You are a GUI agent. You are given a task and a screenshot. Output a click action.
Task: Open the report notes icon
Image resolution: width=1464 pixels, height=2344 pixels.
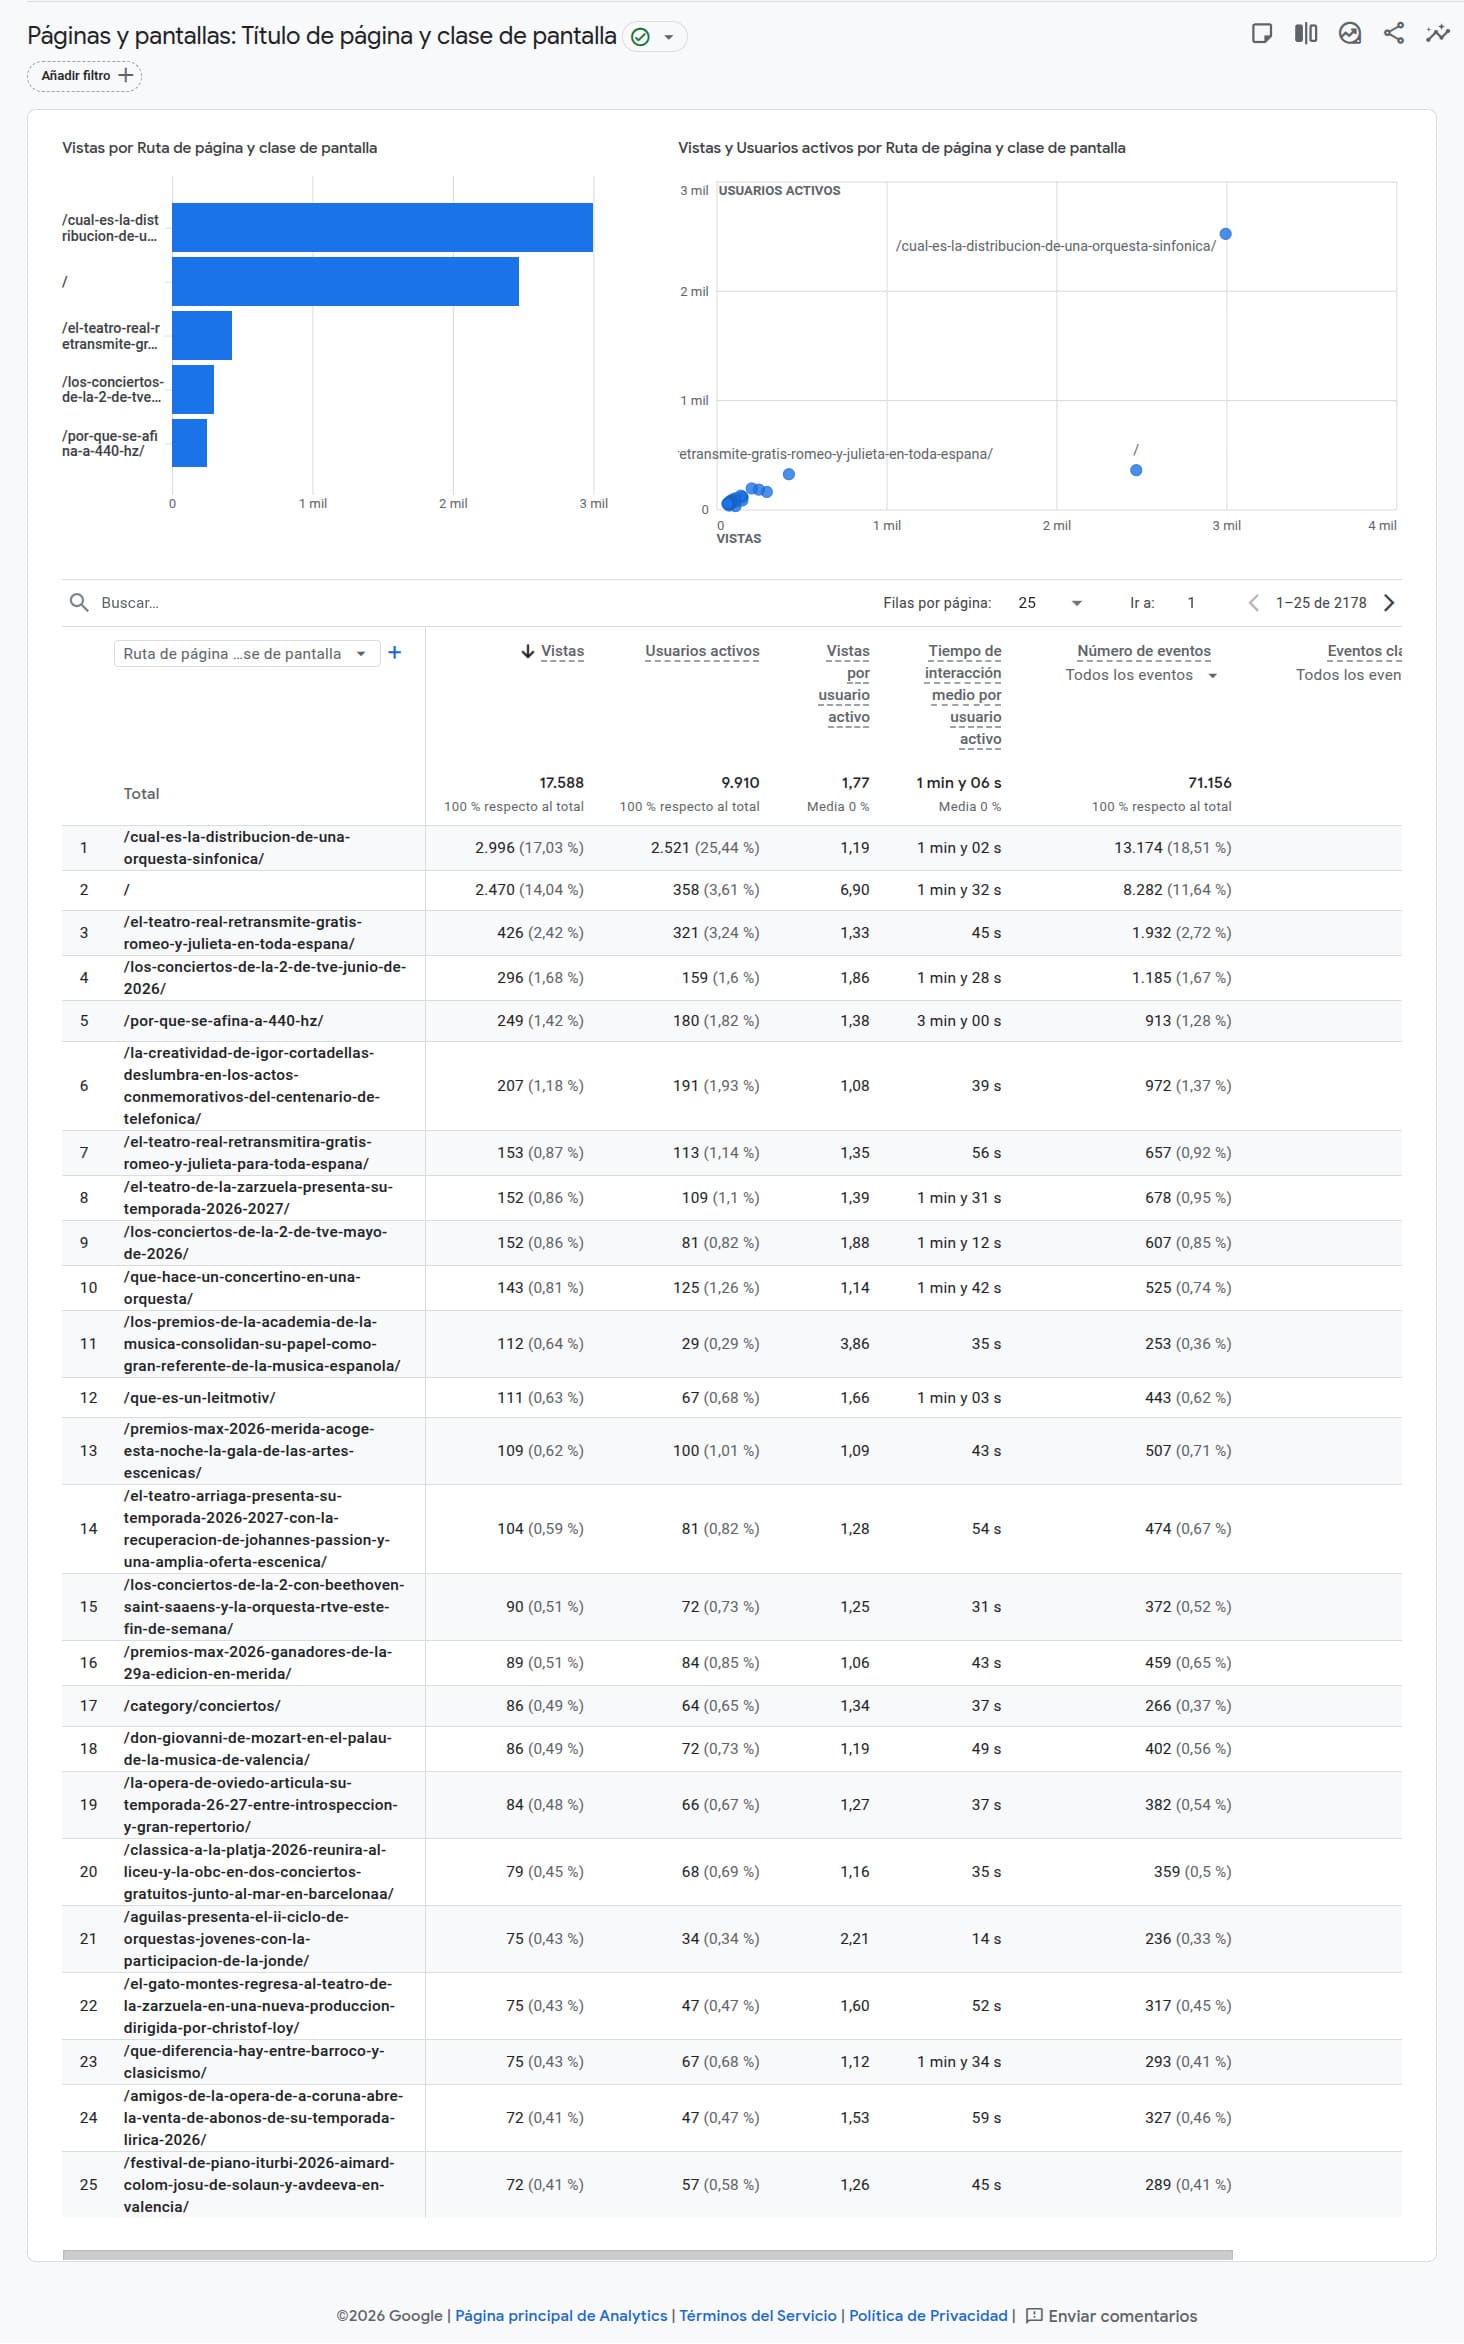[x=1262, y=34]
